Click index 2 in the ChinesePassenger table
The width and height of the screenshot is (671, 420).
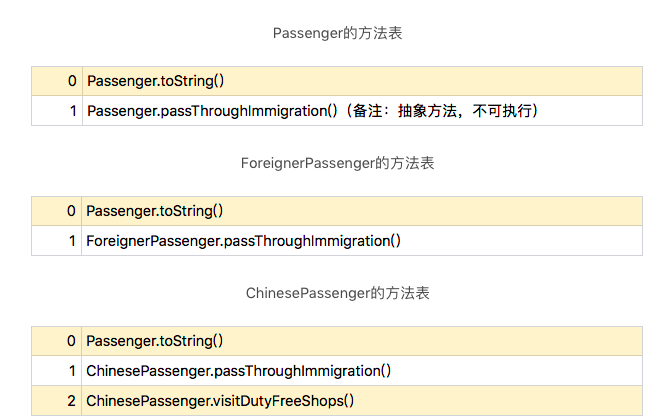pyautogui.click(x=71, y=401)
